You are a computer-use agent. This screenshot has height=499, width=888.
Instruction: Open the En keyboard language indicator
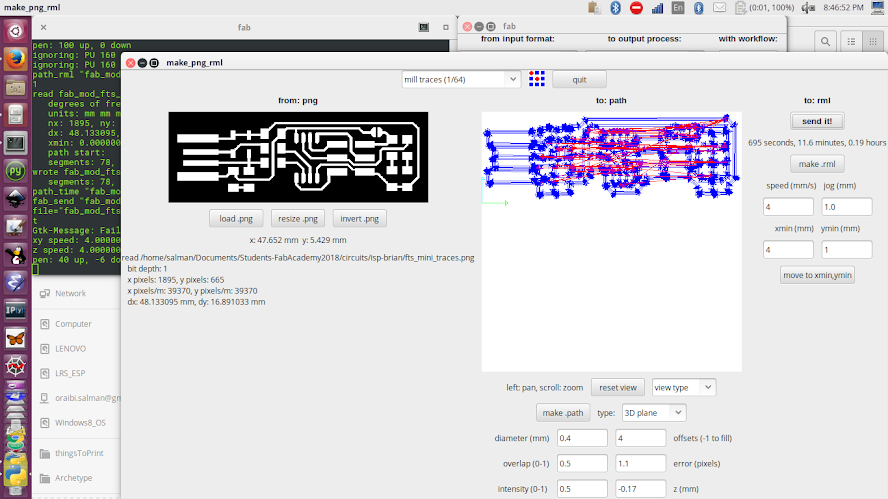point(677,7)
